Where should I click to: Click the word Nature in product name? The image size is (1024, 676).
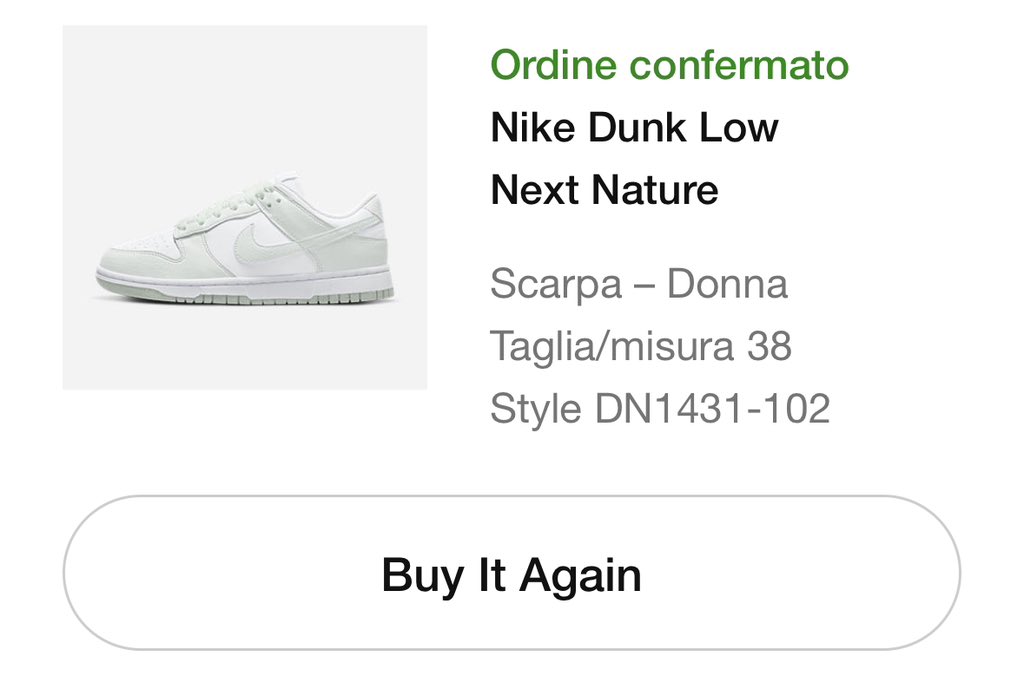[654, 190]
